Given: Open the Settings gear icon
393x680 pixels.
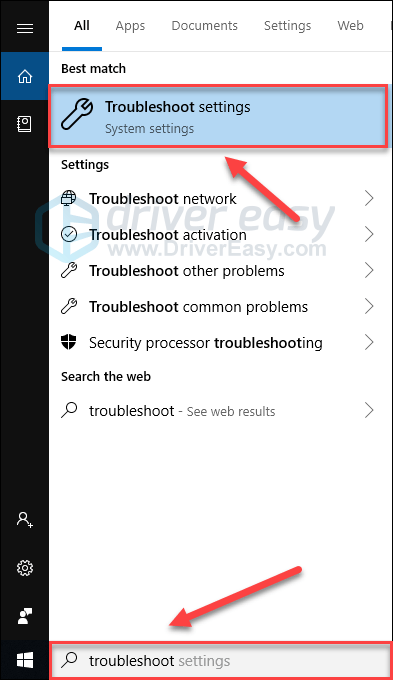Looking at the screenshot, I should [25, 568].
